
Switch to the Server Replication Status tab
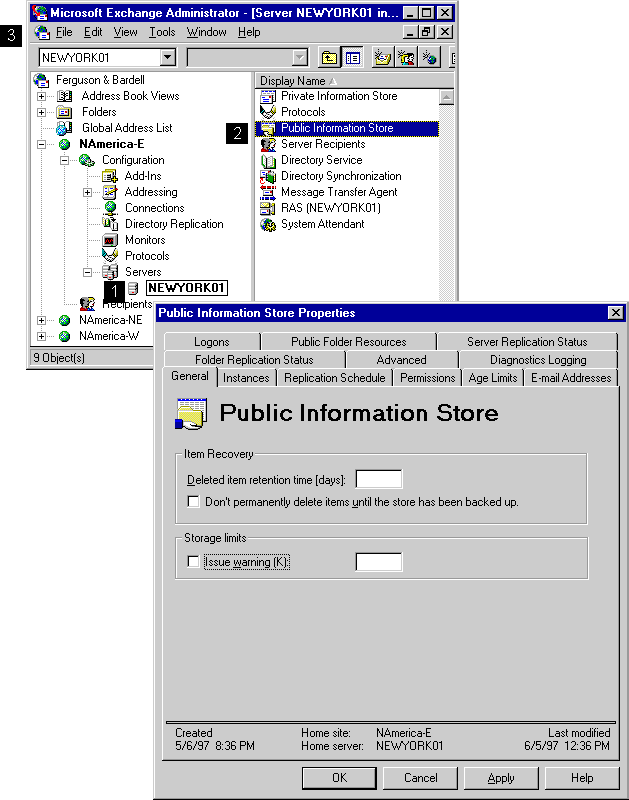(x=527, y=342)
